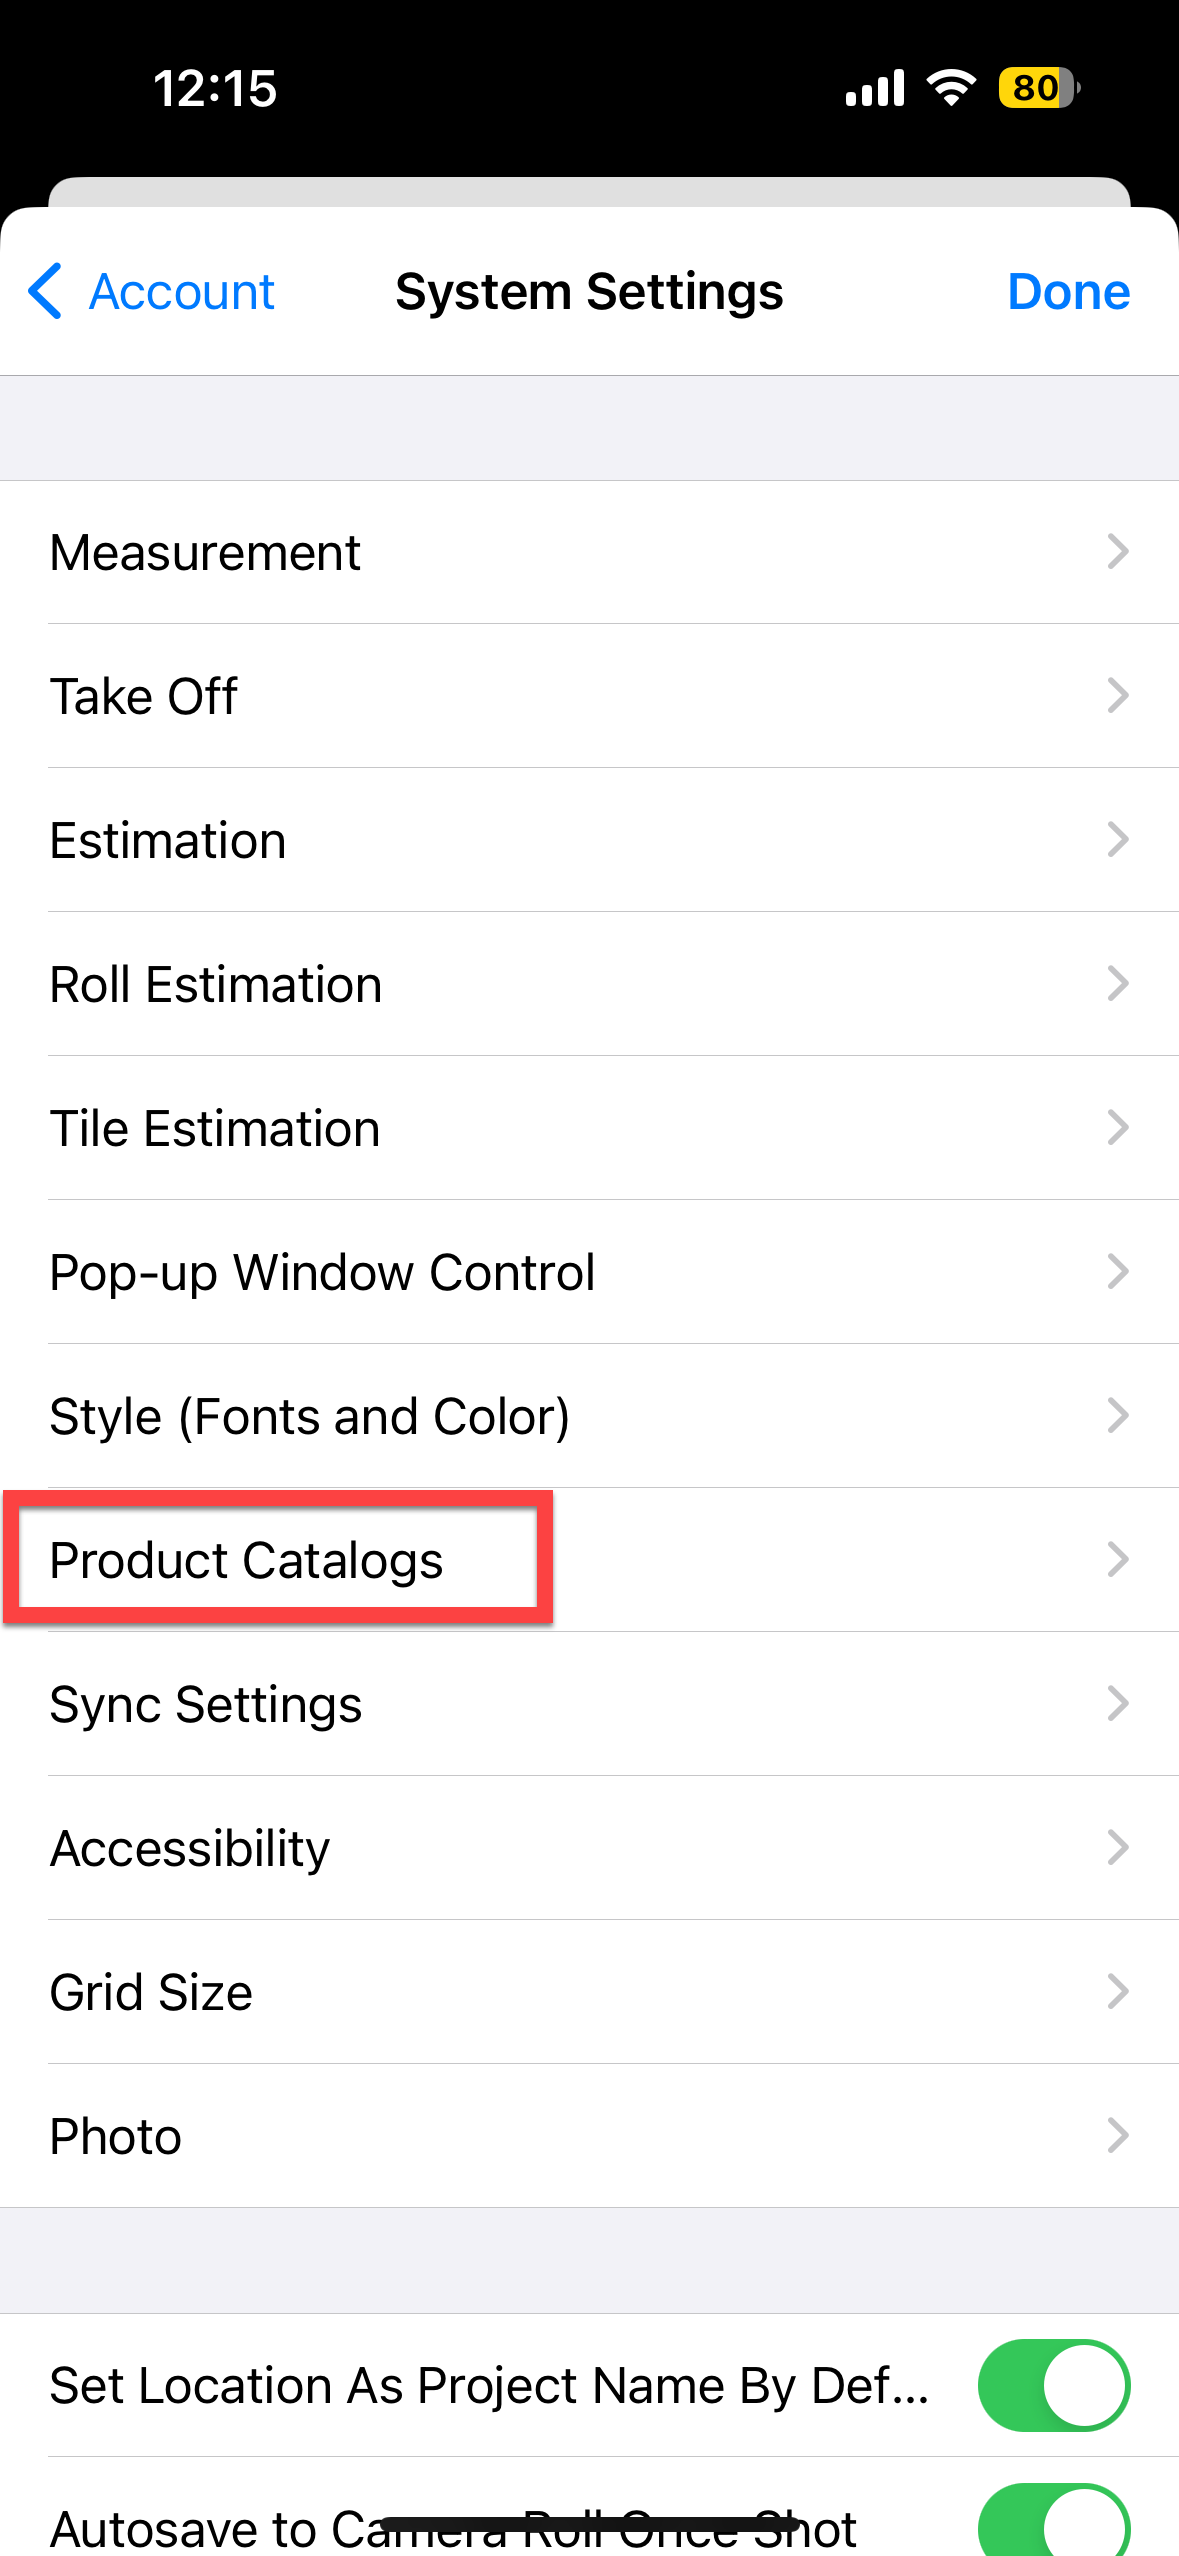
Task: Click the chevron on the Measurement row
Action: [x=1117, y=552]
